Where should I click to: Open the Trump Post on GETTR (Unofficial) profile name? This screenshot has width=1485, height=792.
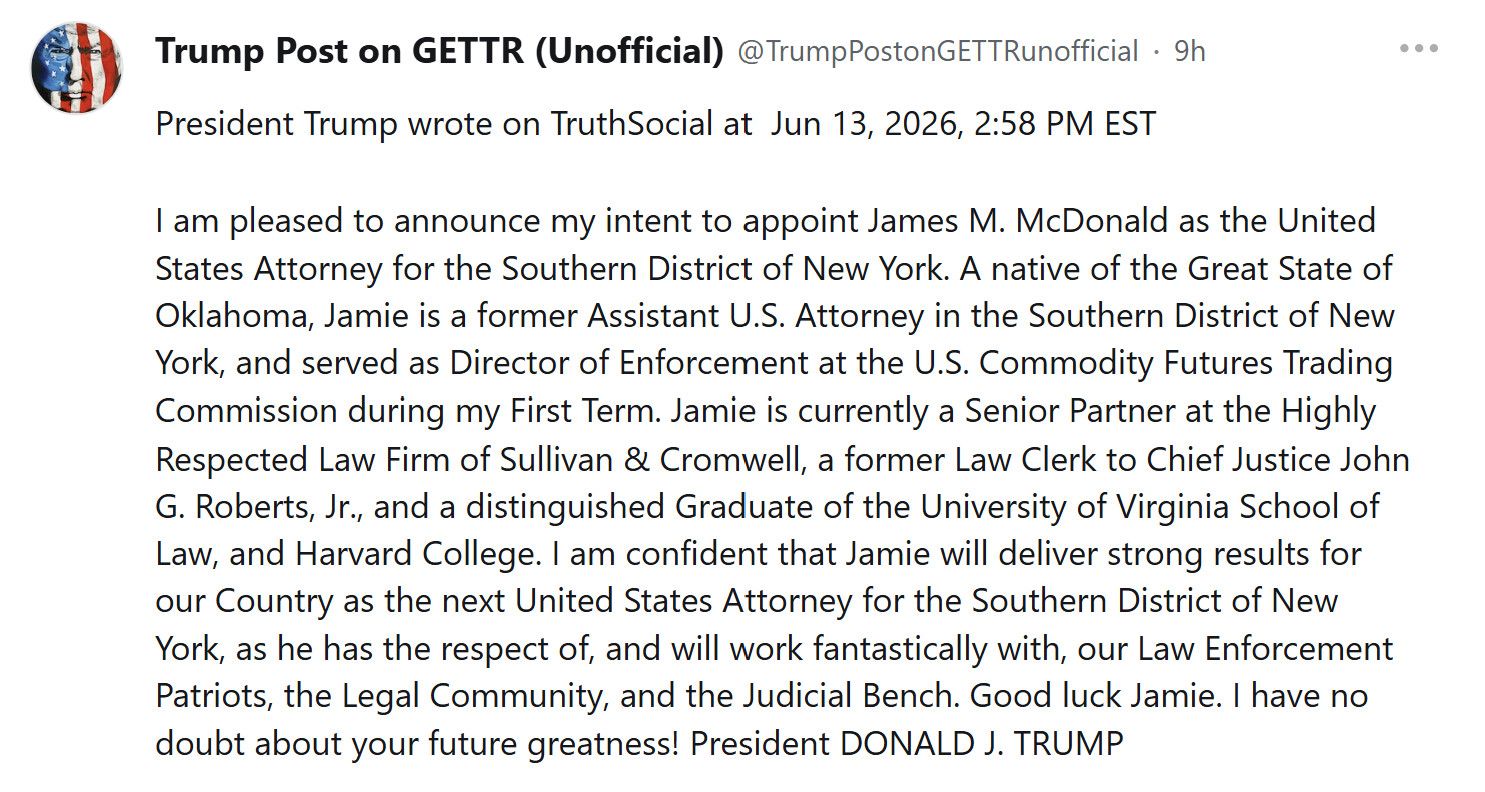(439, 51)
